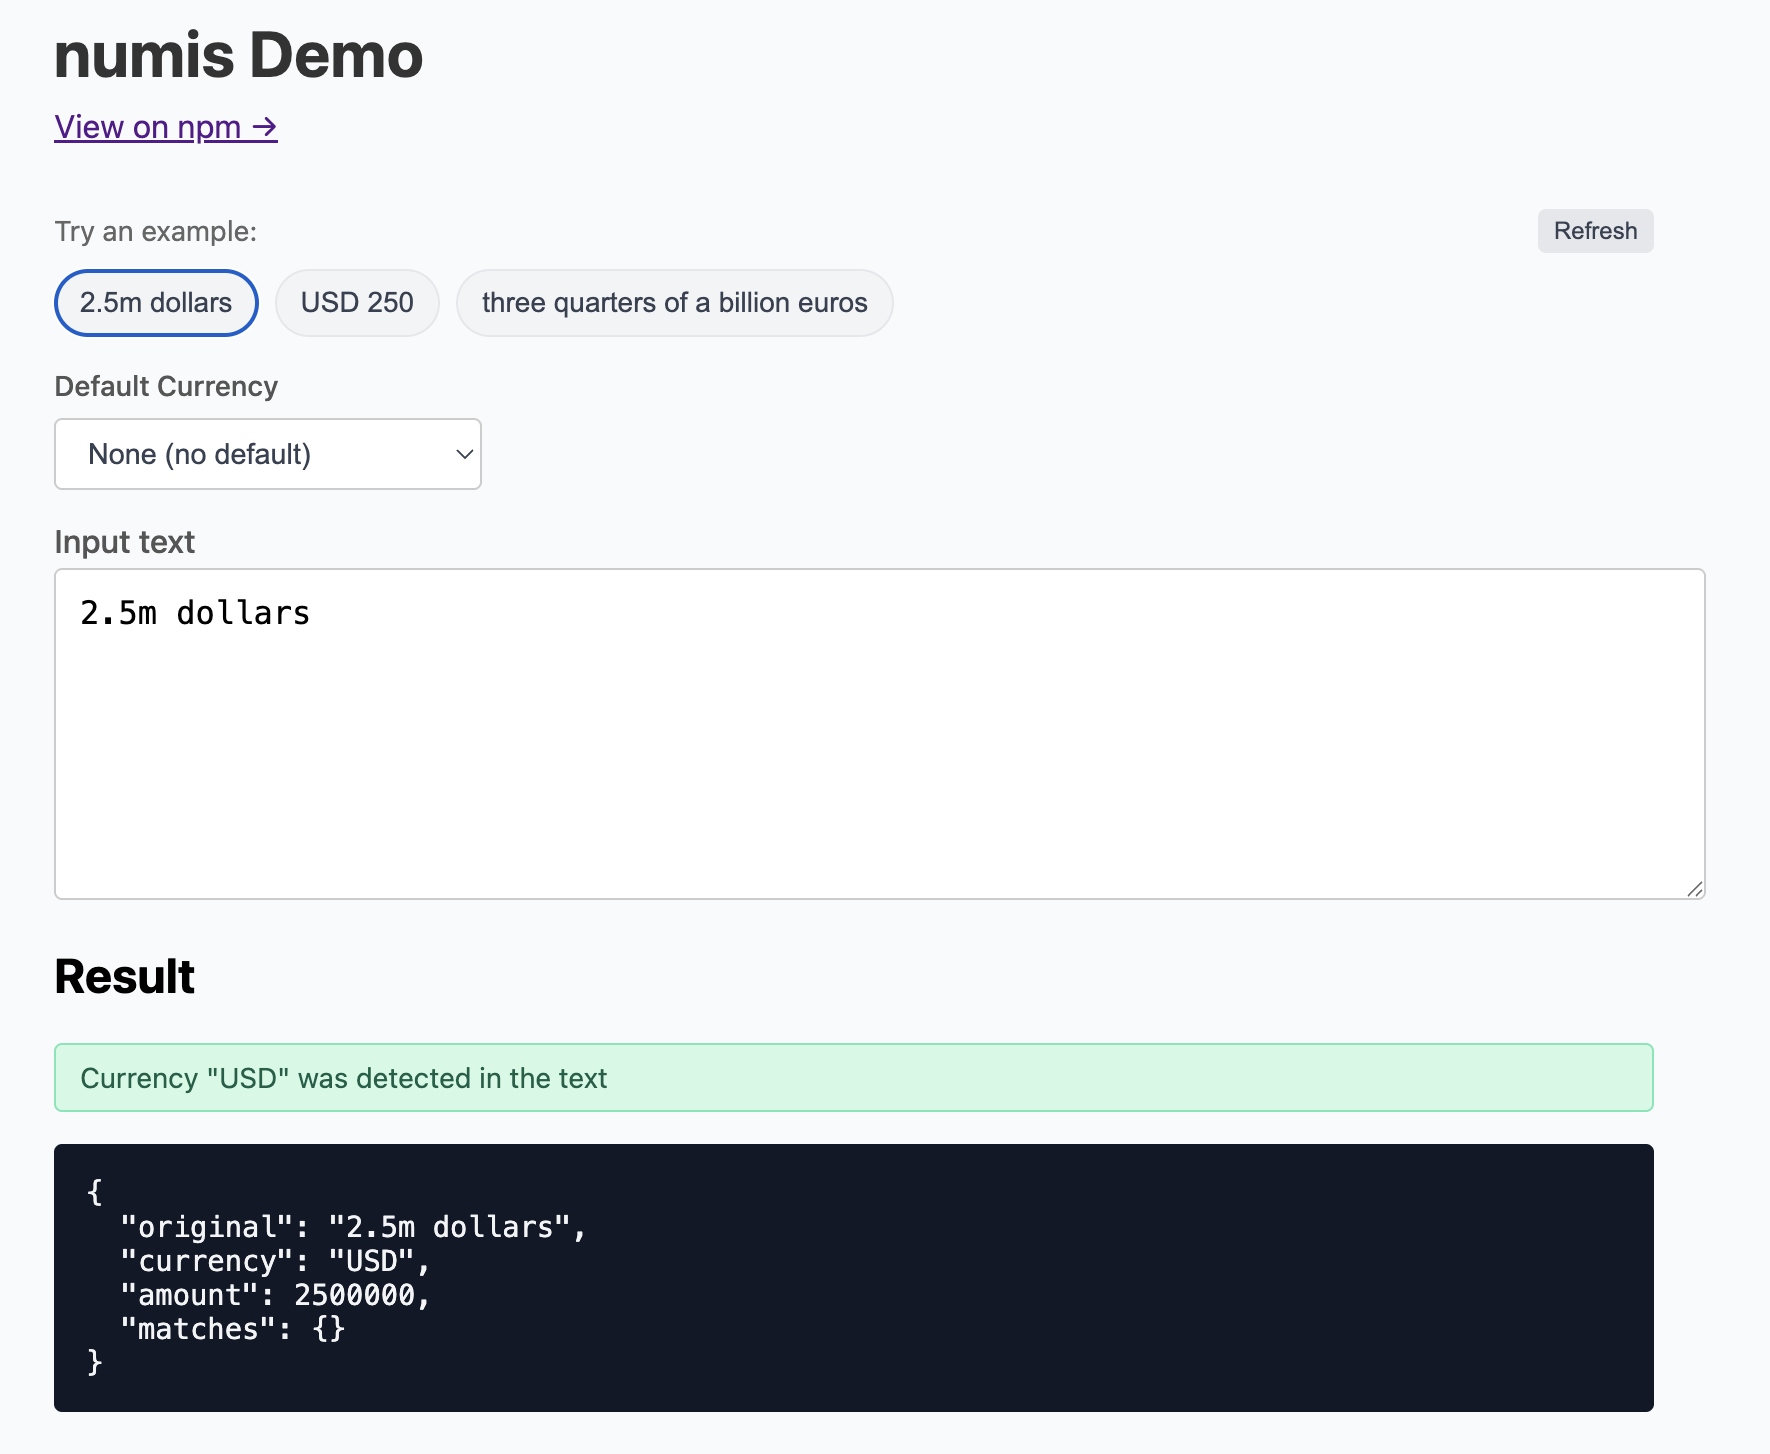Click the 'Input text' label above the textarea
Image resolution: width=1770 pixels, height=1454 pixels.
click(124, 541)
